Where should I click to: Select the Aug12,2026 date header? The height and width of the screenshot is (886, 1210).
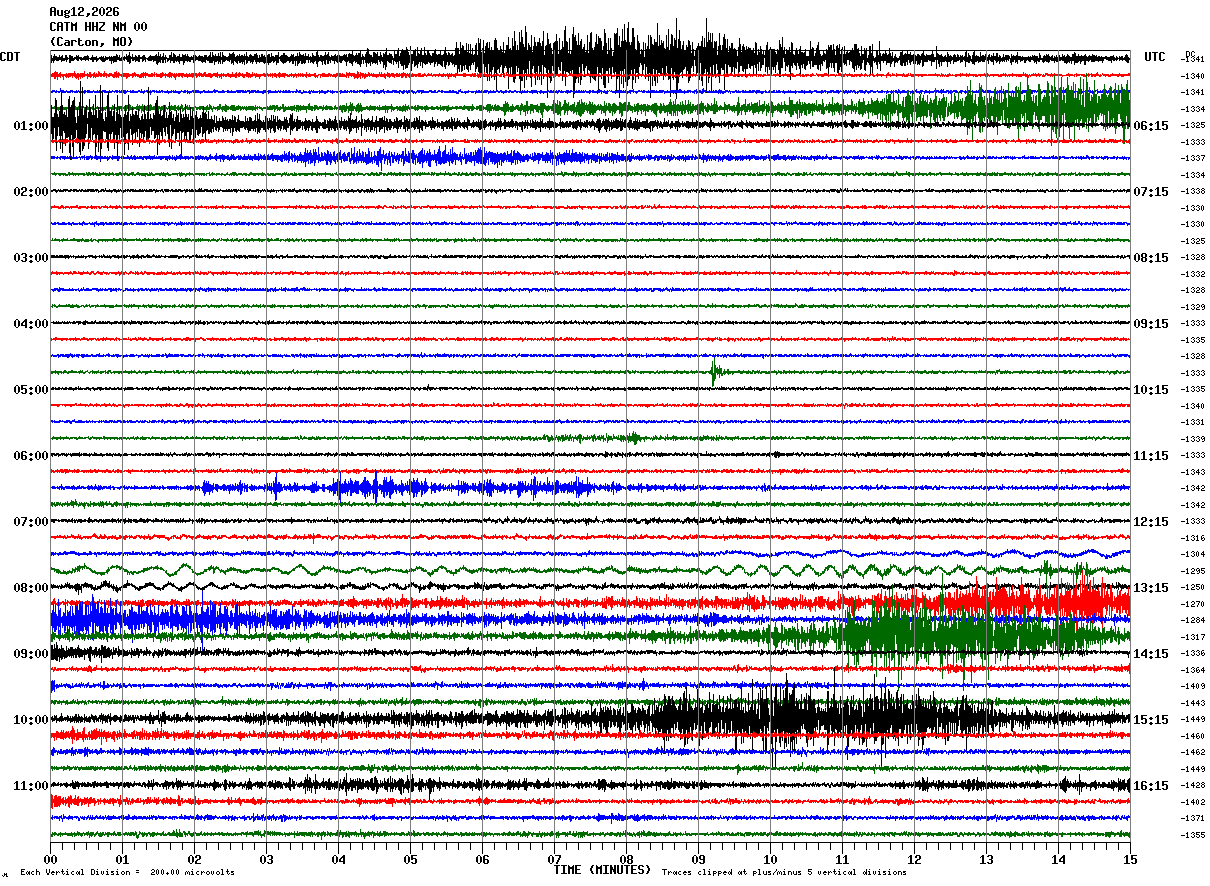click(x=84, y=12)
